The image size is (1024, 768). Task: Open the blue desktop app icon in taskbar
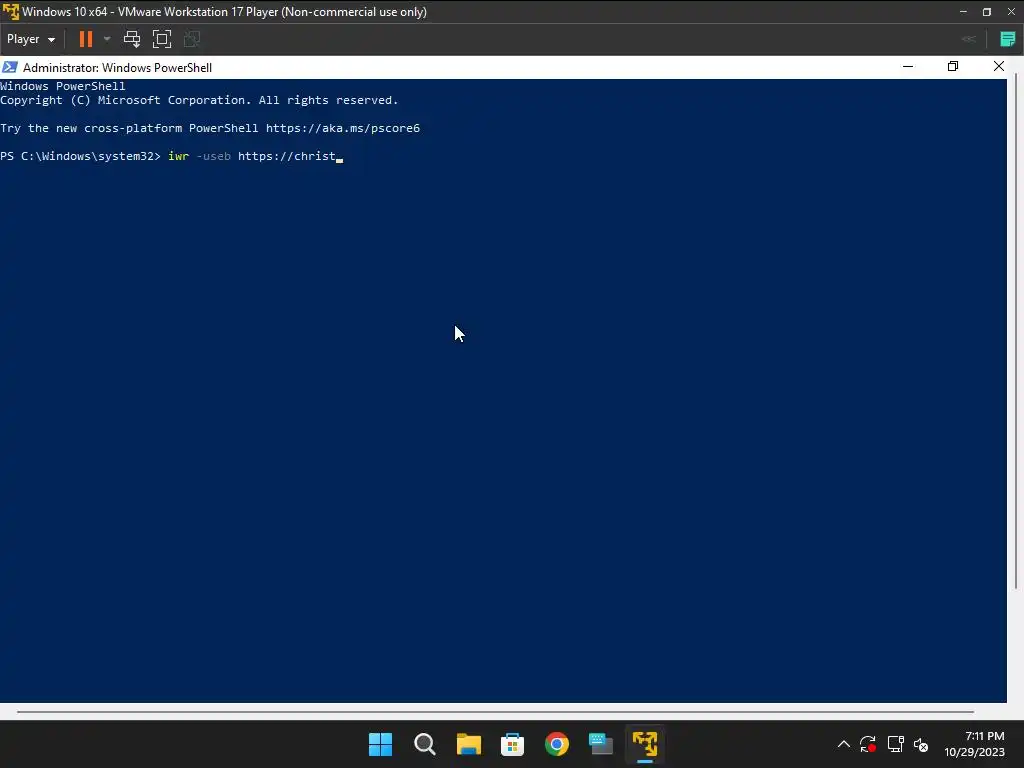click(601, 744)
